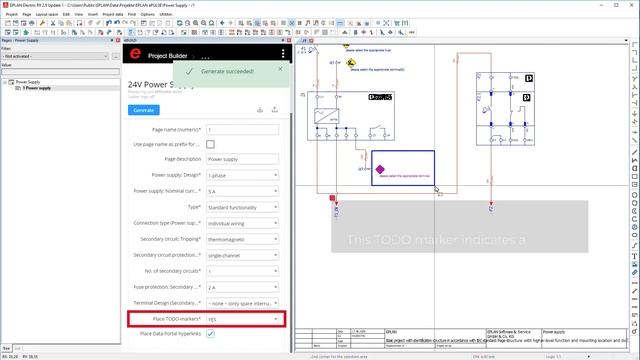640x360 pixels.
Task: Open the Options menu
Action: click(x=147, y=14)
